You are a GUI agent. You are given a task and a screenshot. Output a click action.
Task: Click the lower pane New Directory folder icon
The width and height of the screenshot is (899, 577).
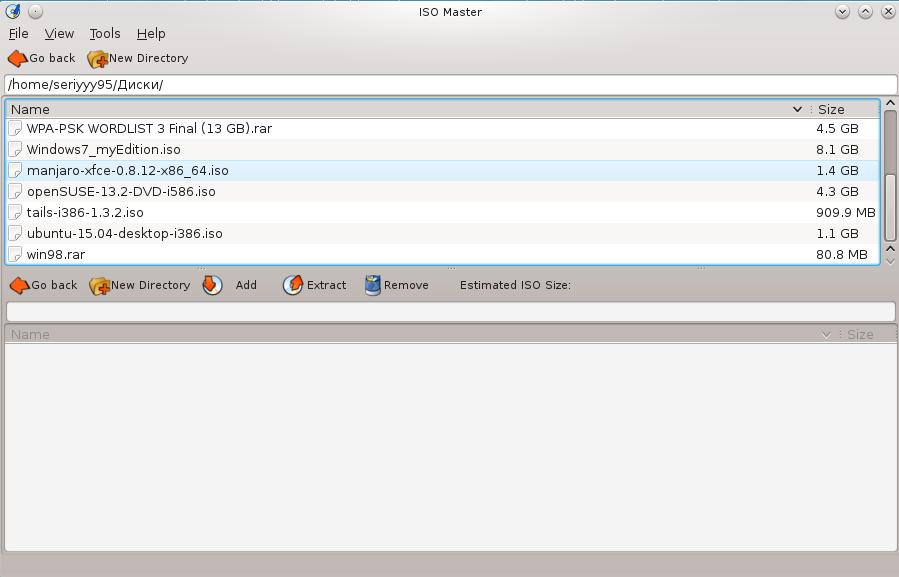pos(100,285)
